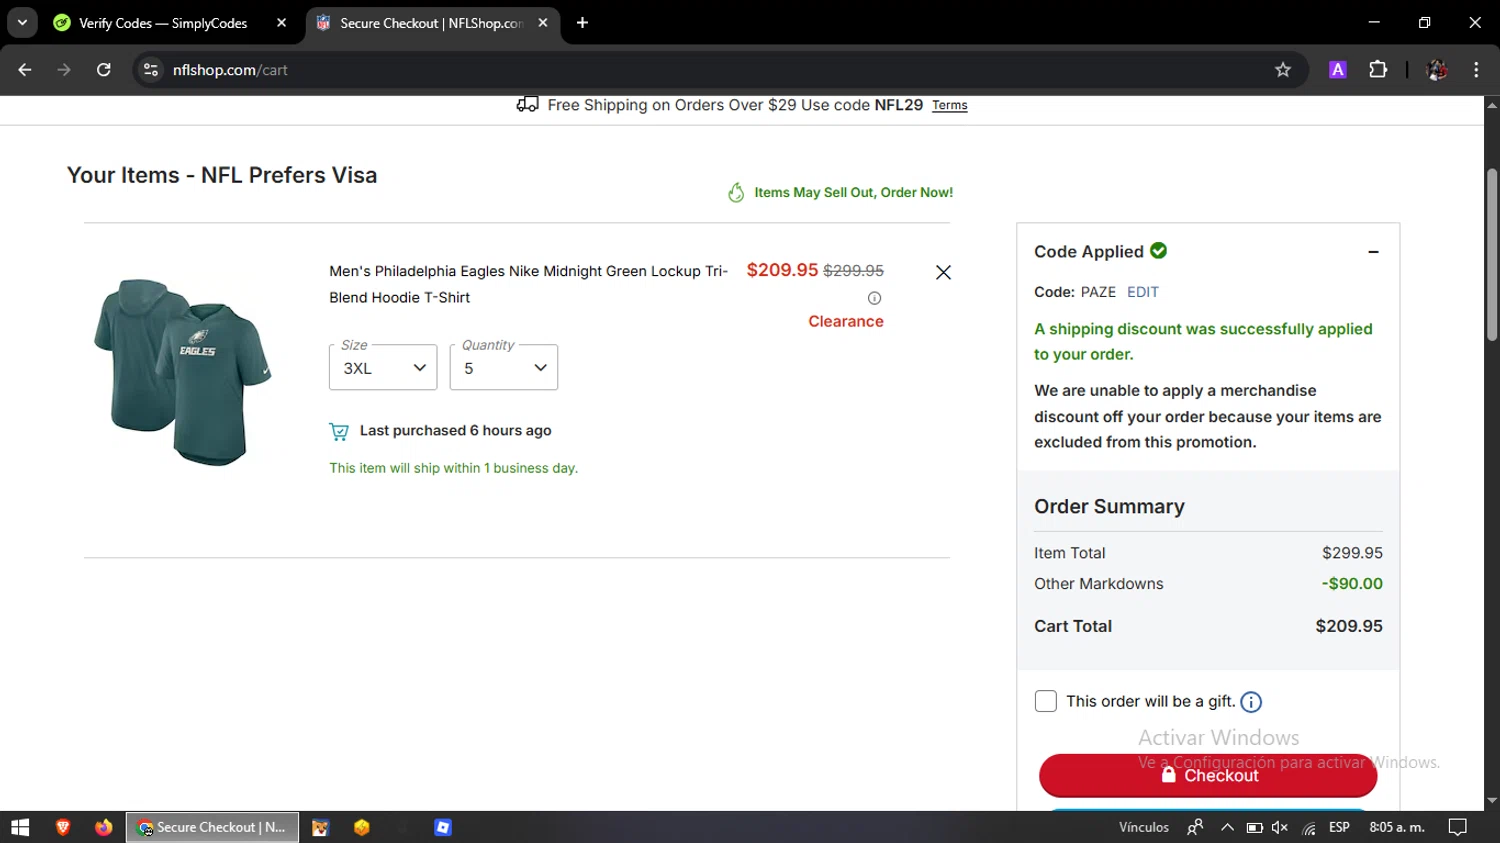Open the browser profile avatar

point(1437,70)
